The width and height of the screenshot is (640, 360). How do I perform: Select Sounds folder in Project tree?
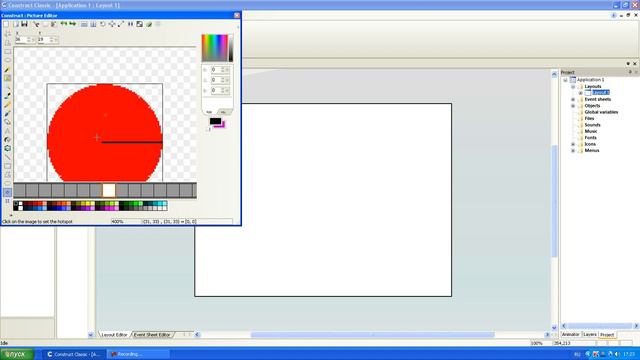(592, 125)
